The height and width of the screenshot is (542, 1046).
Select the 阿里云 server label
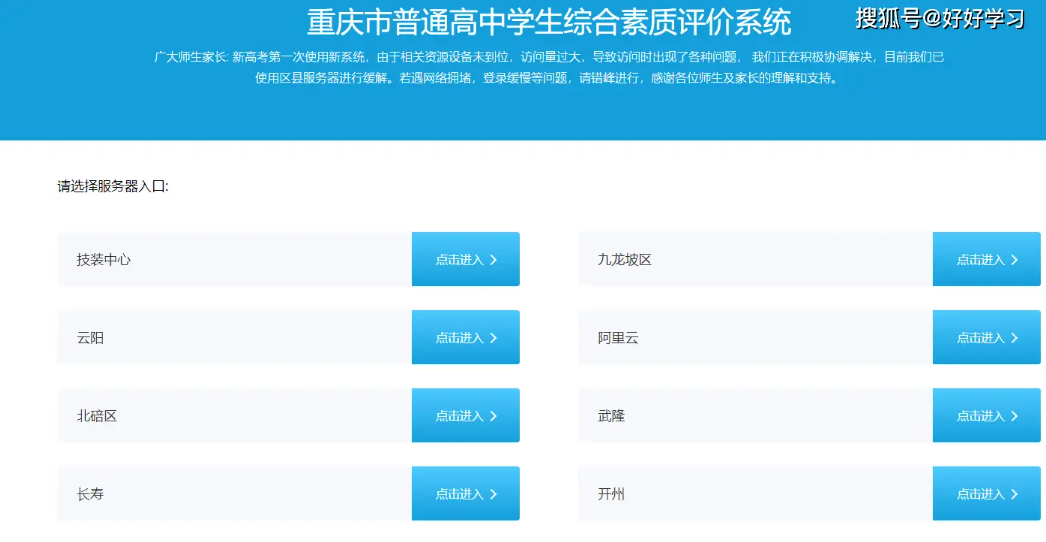pos(618,338)
